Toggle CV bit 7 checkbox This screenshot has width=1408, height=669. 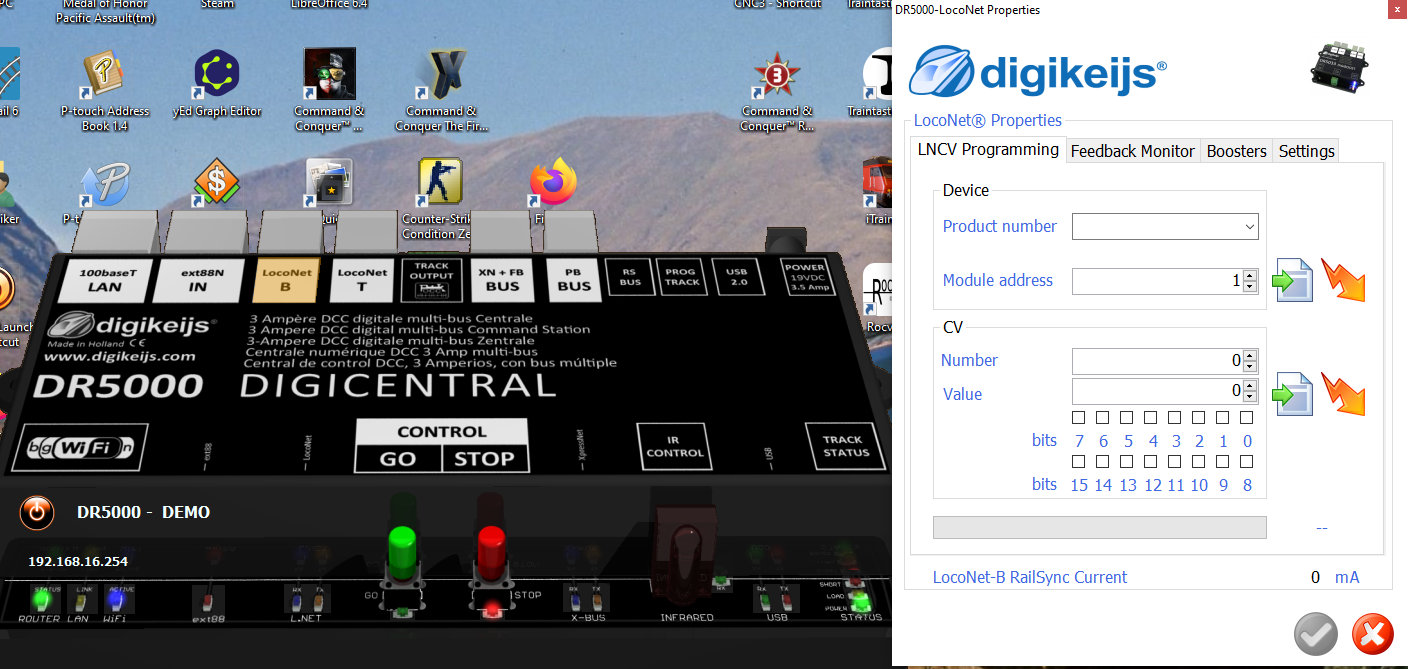1079,417
